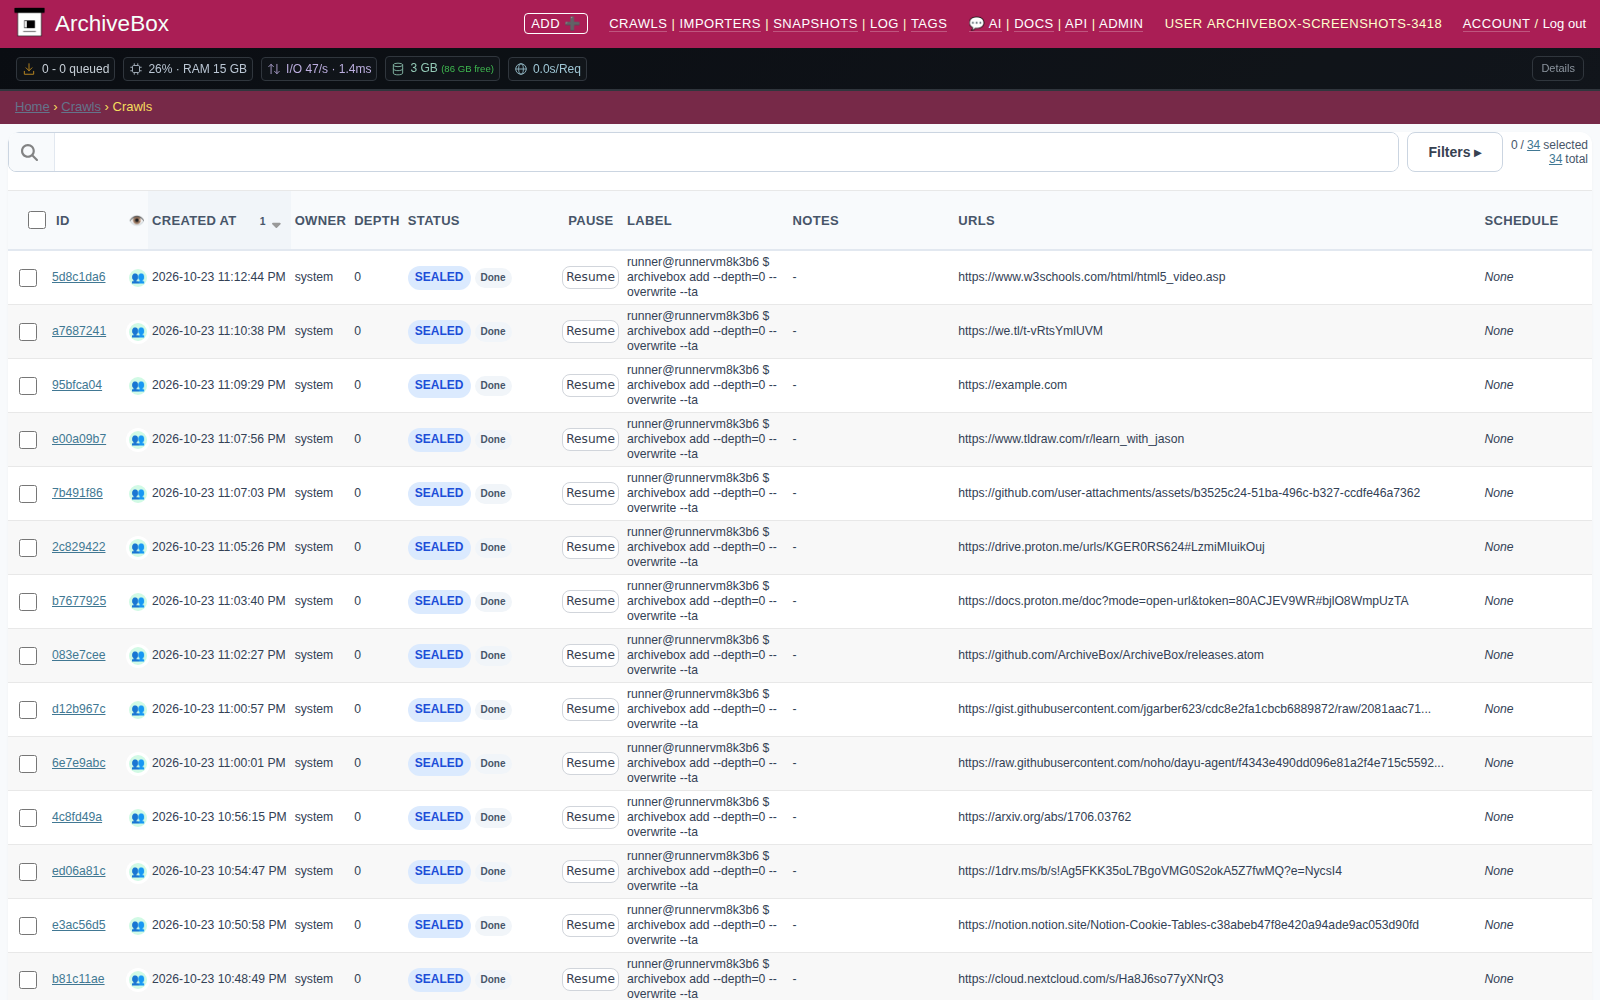
Task: Click the Home breadcrumb link
Action: 32,107
